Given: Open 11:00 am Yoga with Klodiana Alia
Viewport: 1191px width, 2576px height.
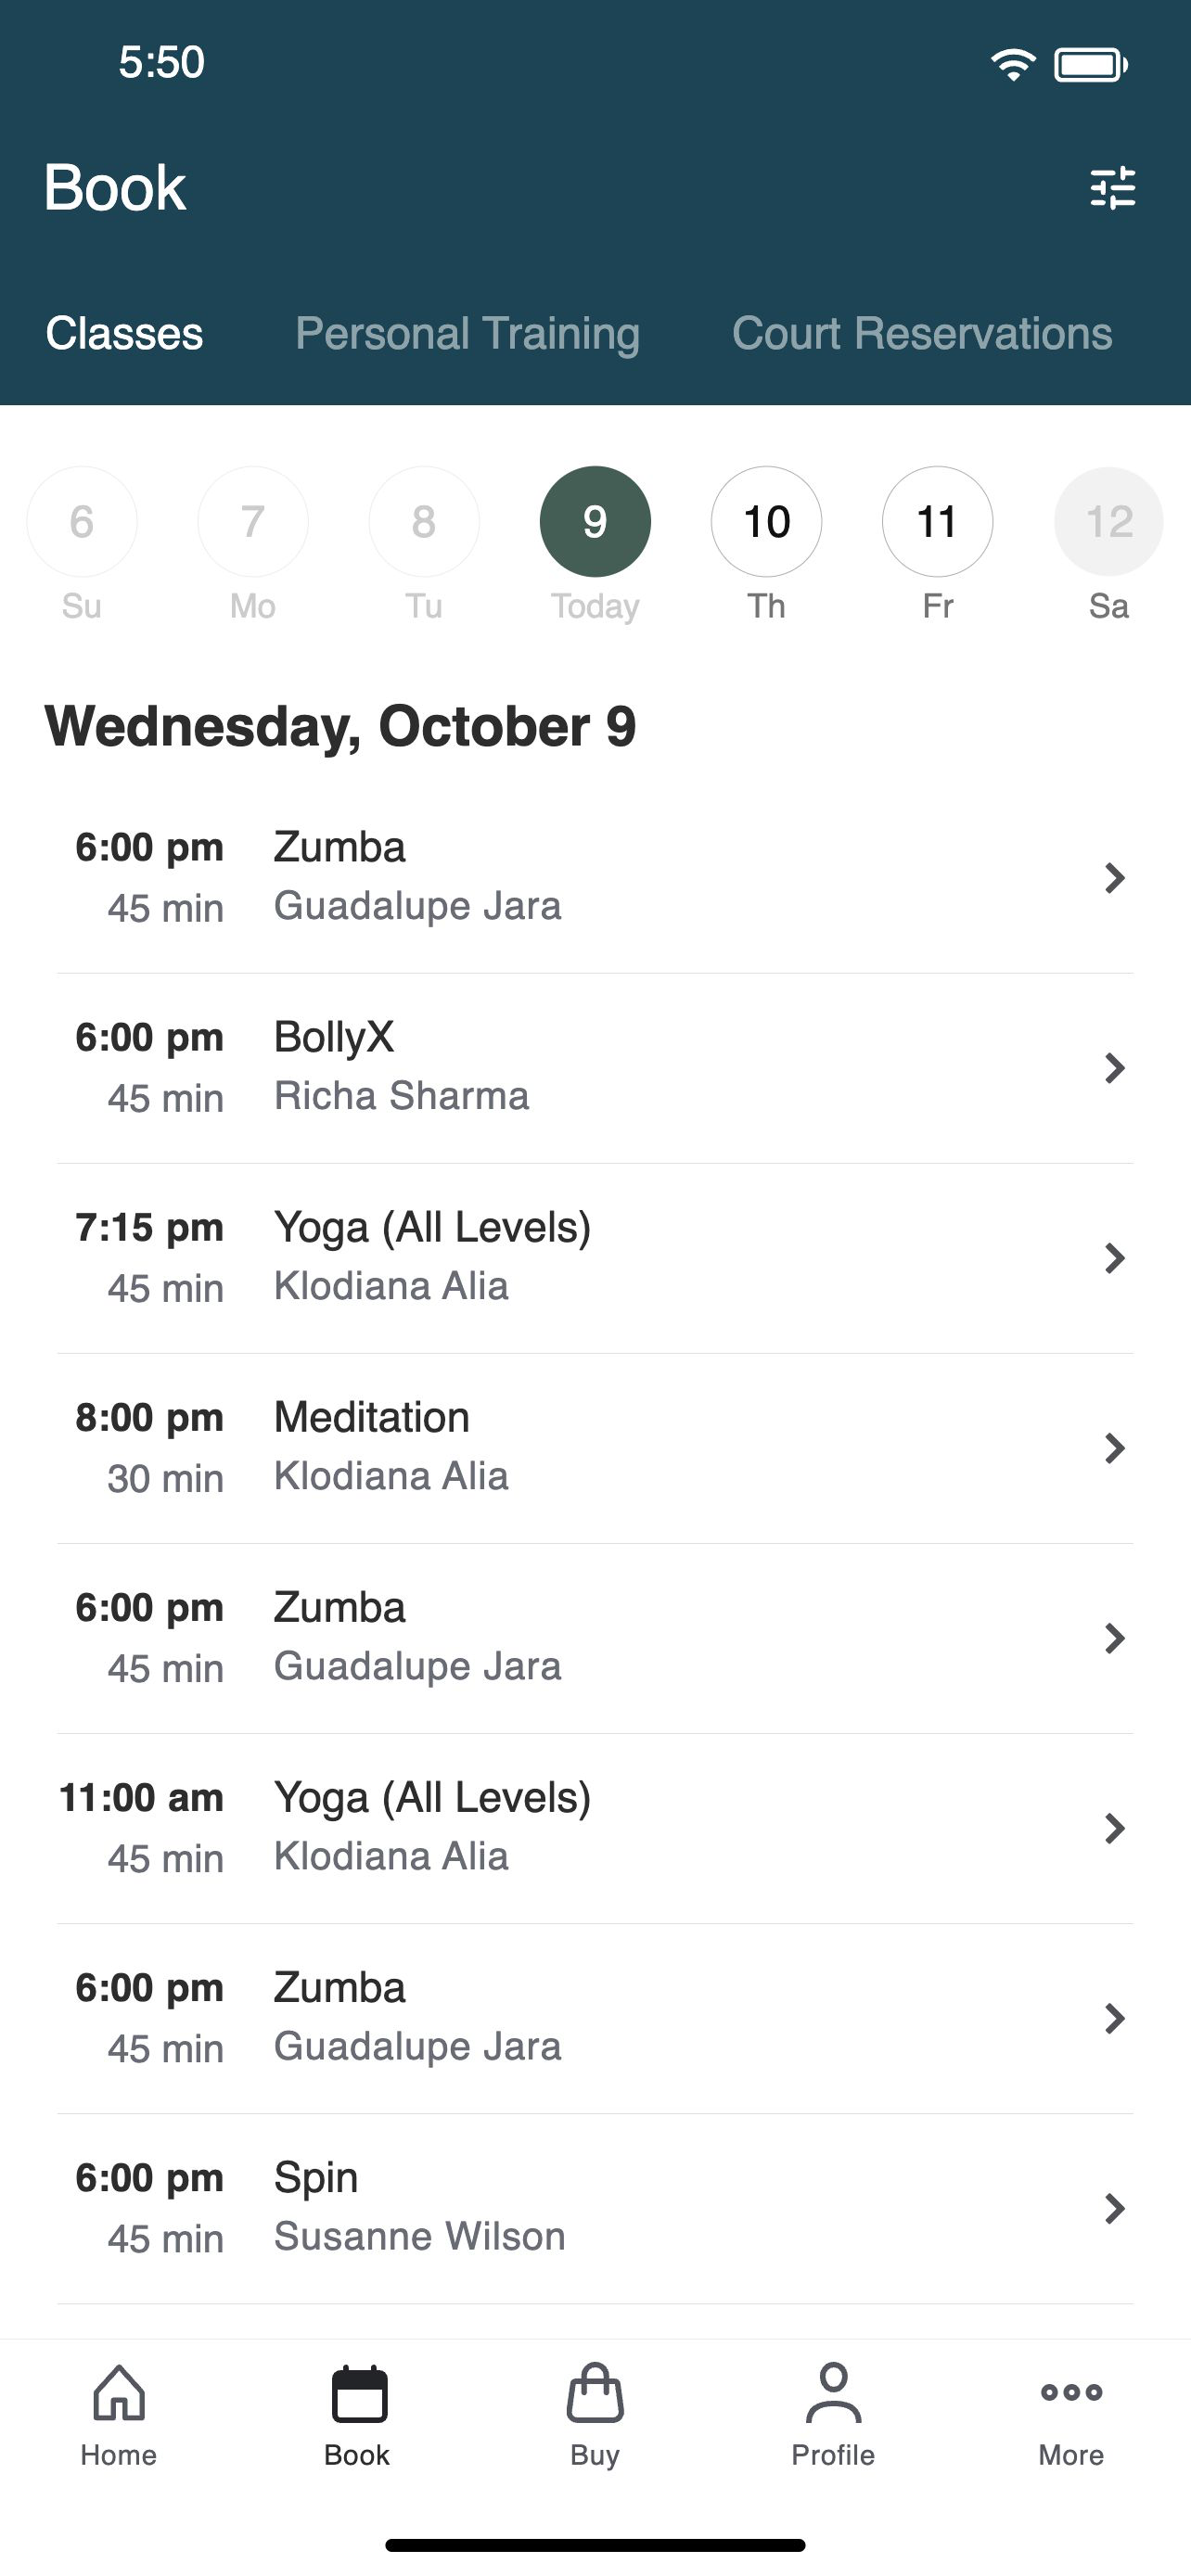Looking at the screenshot, I should coord(595,1828).
